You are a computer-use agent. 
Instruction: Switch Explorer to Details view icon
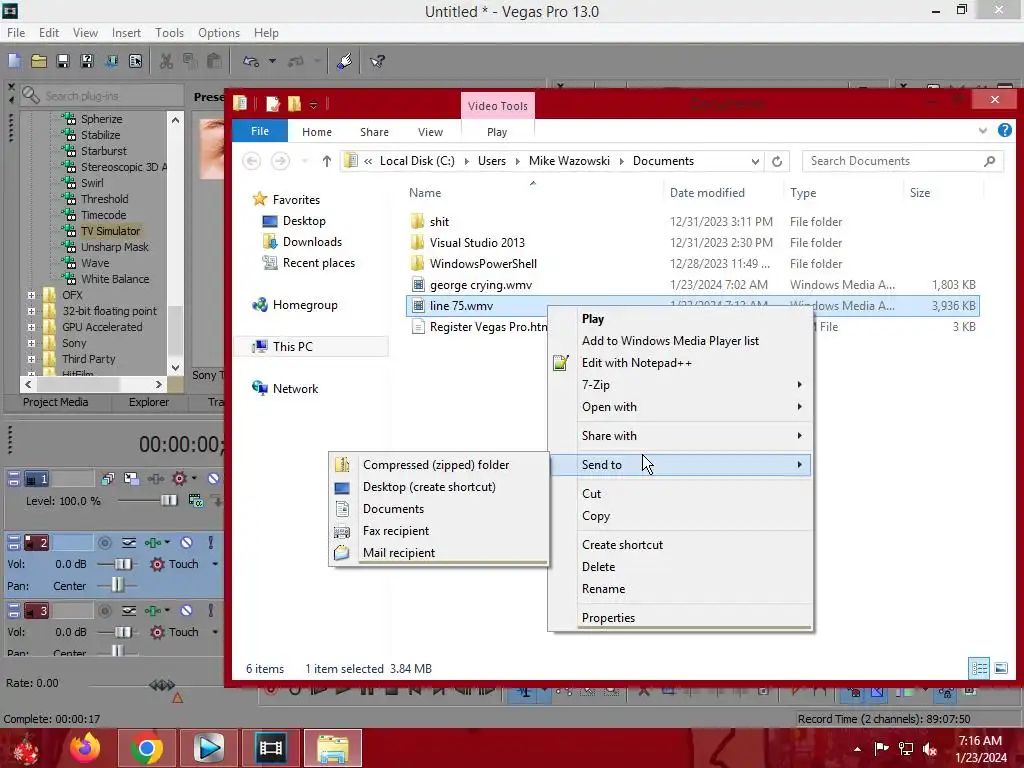(x=980, y=668)
